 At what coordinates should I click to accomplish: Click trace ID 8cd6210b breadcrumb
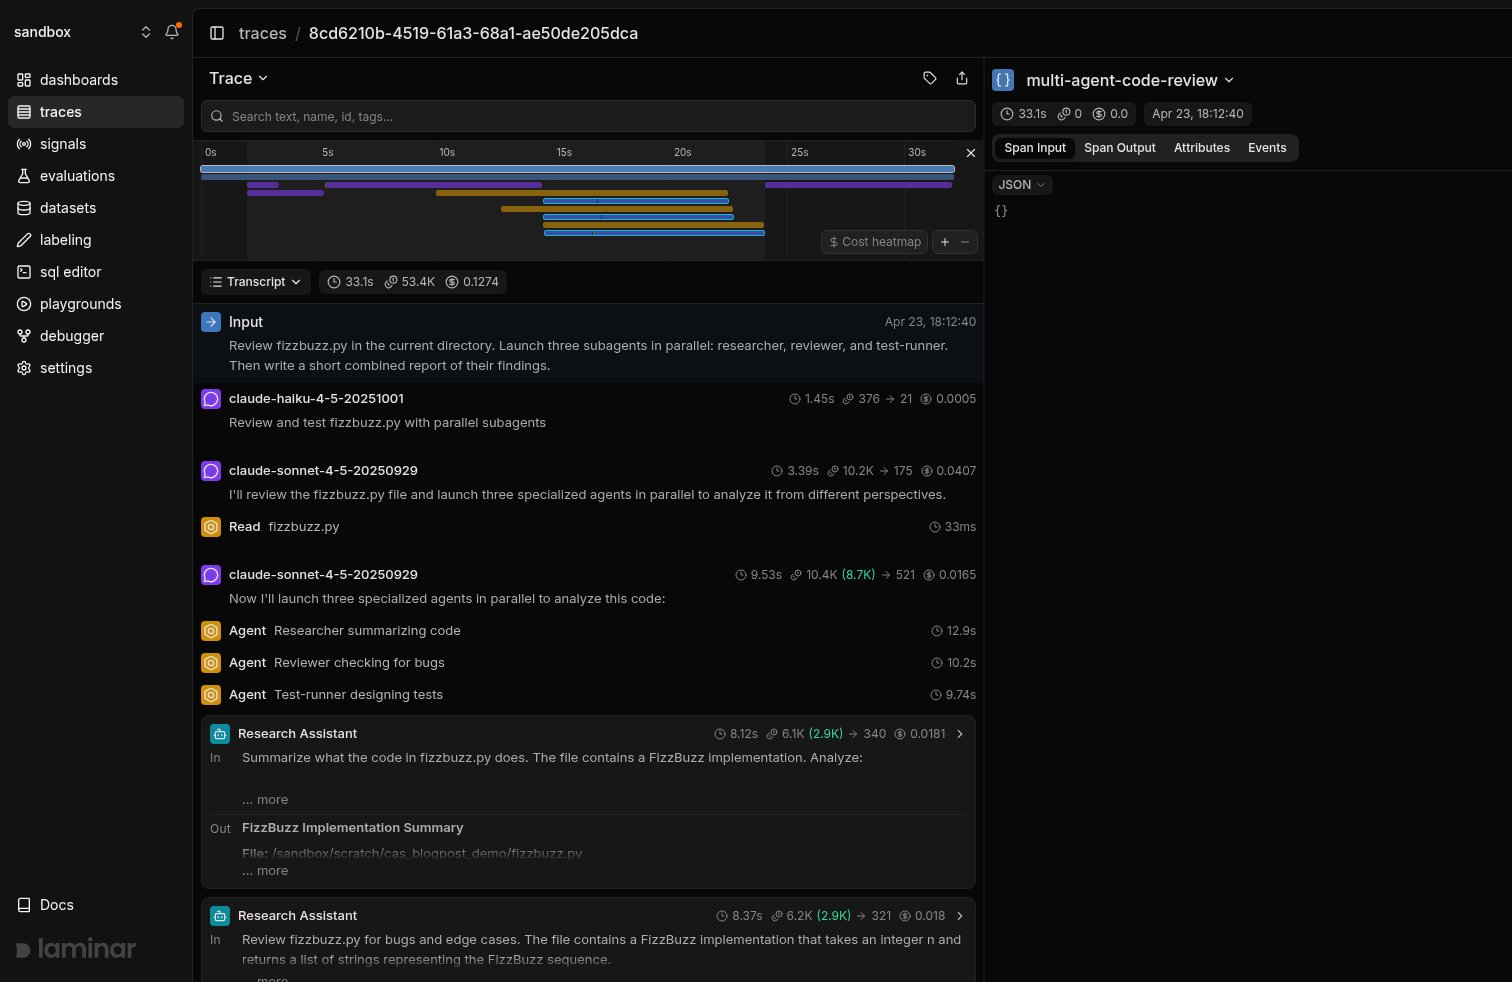pyautogui.click(x=473, y=33)
